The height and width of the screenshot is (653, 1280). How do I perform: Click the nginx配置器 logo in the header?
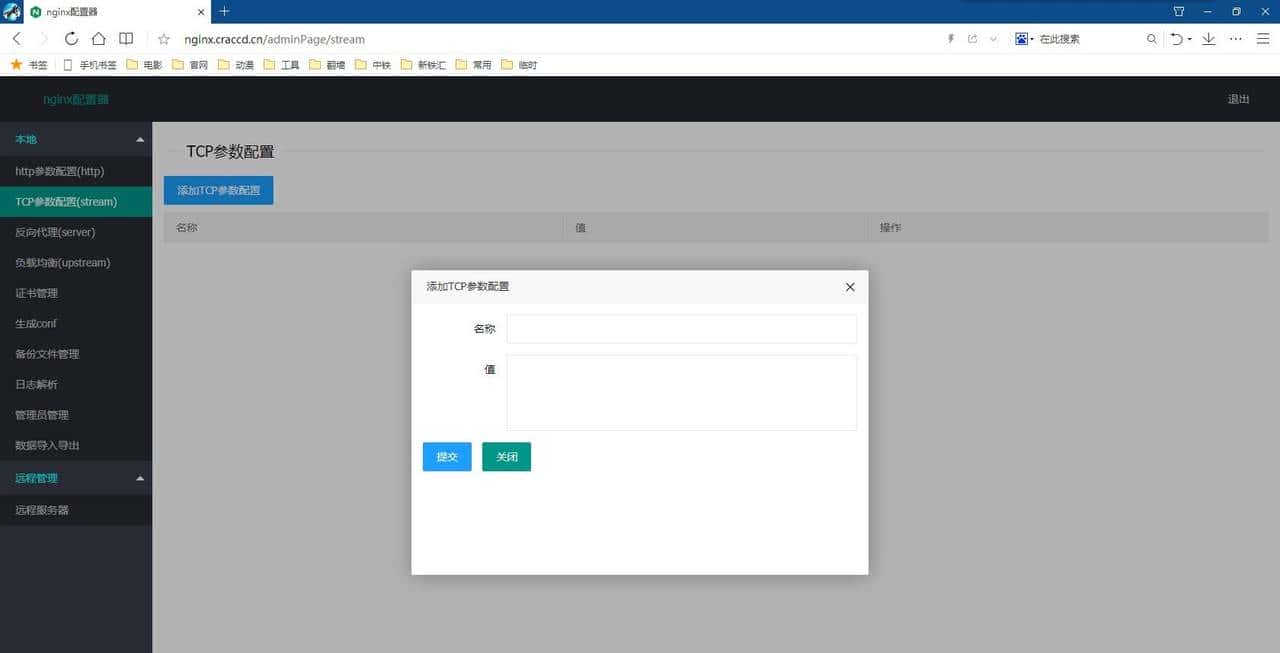coord(74,99)
